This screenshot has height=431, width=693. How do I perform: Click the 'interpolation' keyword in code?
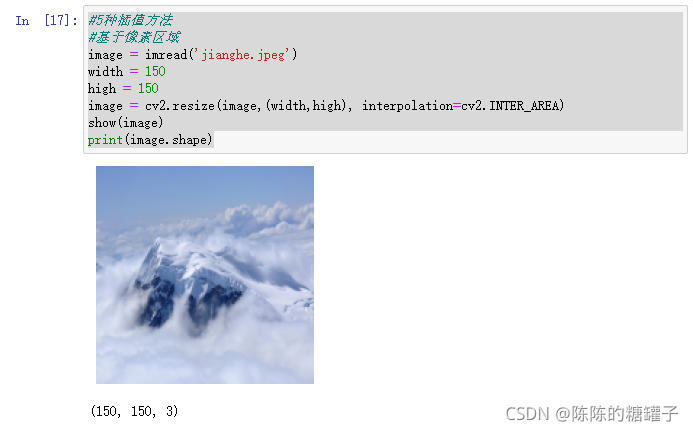pos(407,106)
